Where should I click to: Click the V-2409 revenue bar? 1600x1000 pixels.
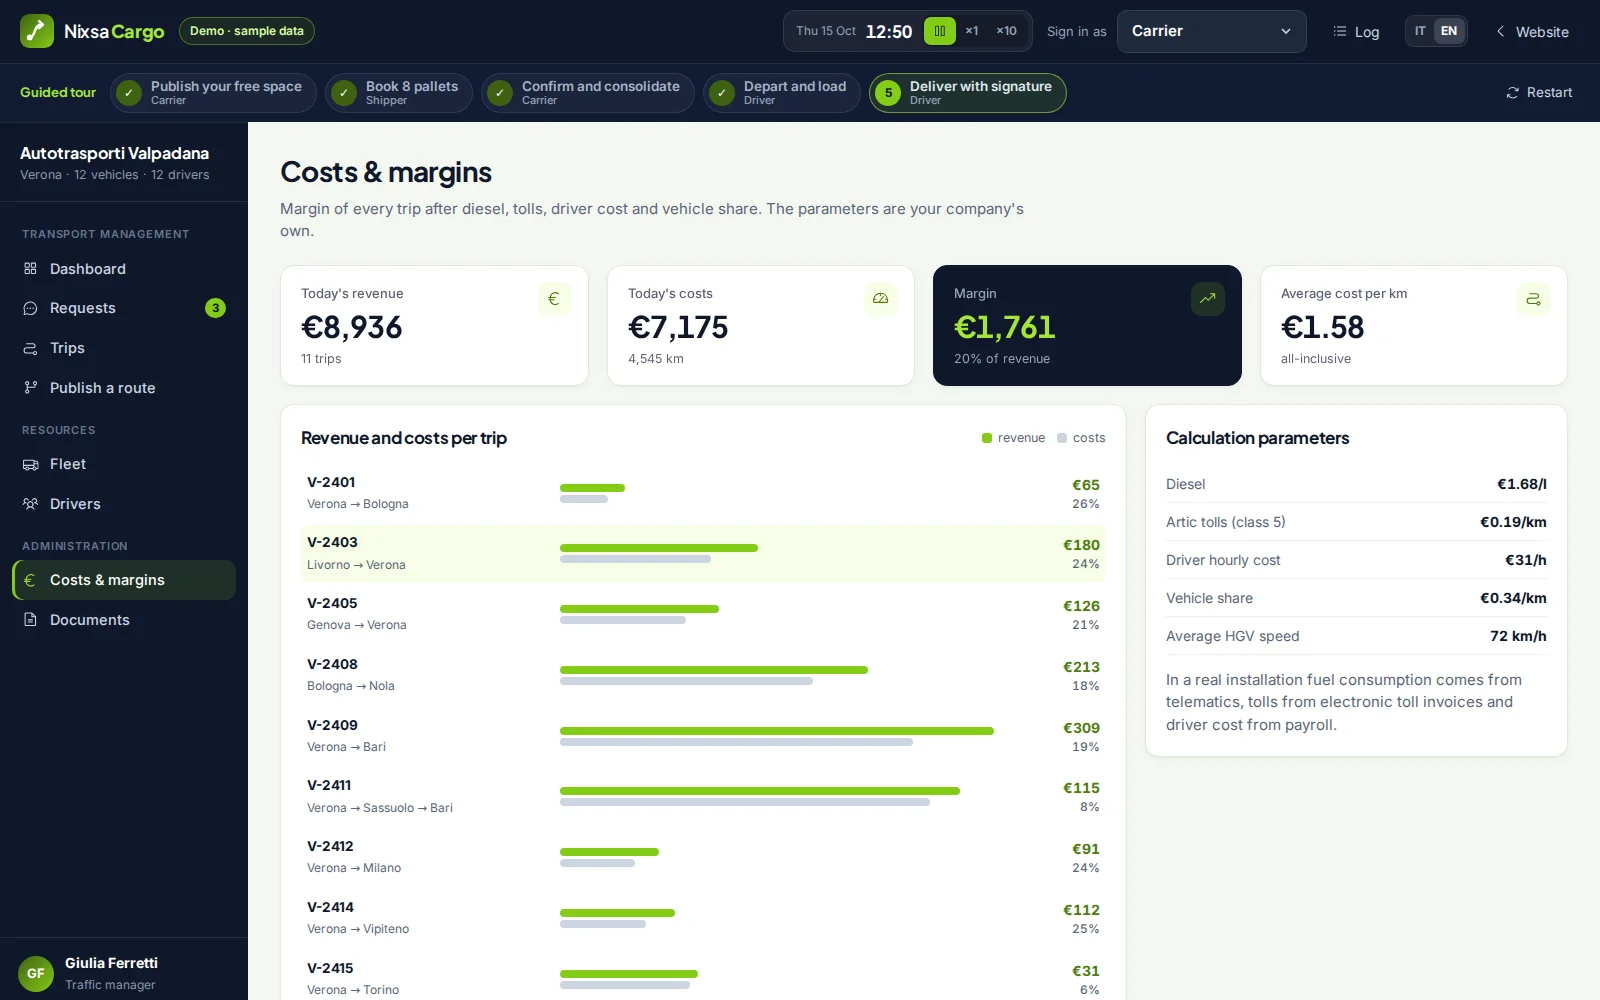(x=777, y=731)
